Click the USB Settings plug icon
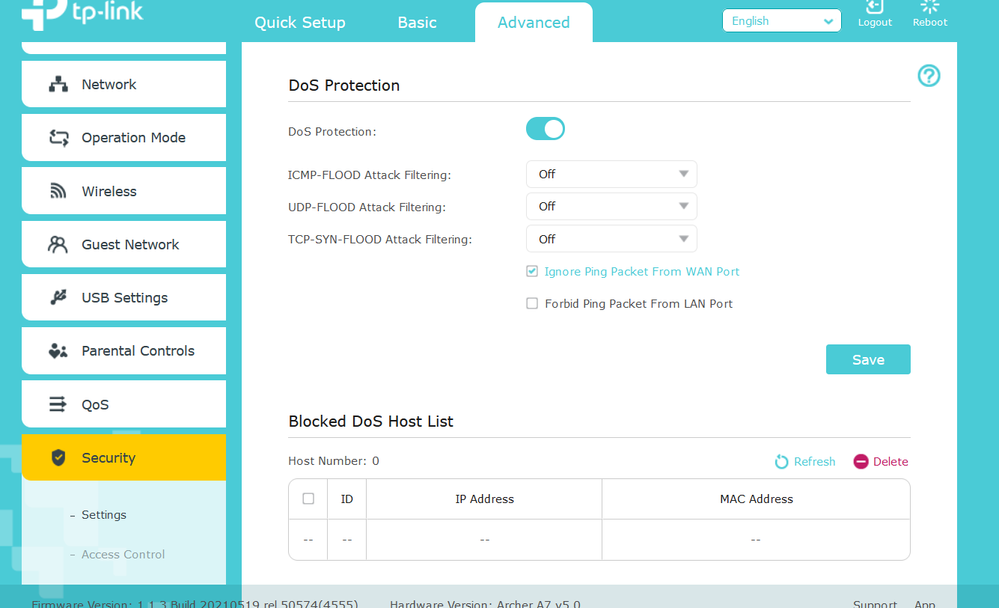 (58, 298)
